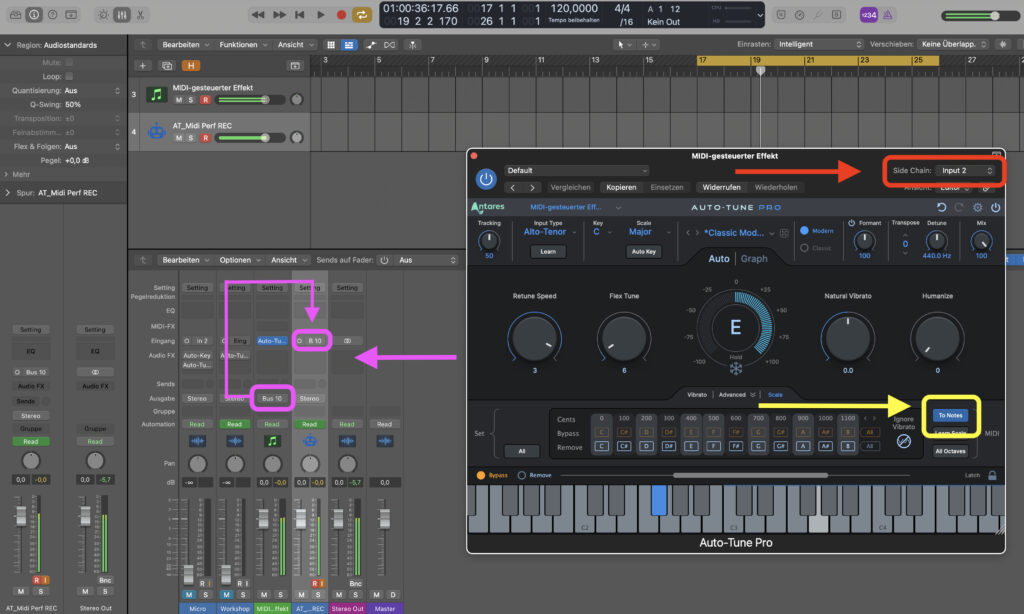Click the Fast Forward transport button
This screenshot has width=1024, height=614.
tap(280, 14)
